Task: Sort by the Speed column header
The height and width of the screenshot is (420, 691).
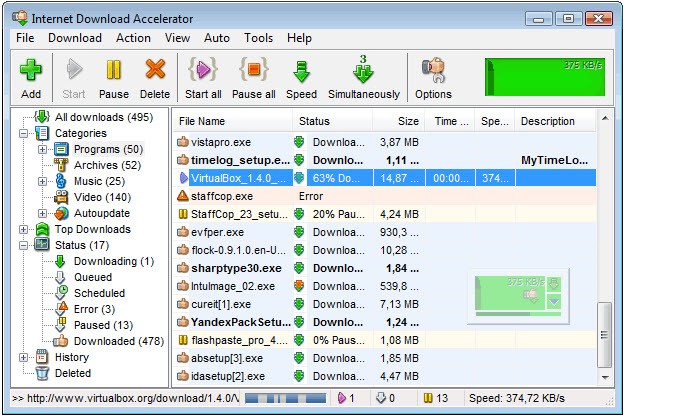Action: coord(495,121)
